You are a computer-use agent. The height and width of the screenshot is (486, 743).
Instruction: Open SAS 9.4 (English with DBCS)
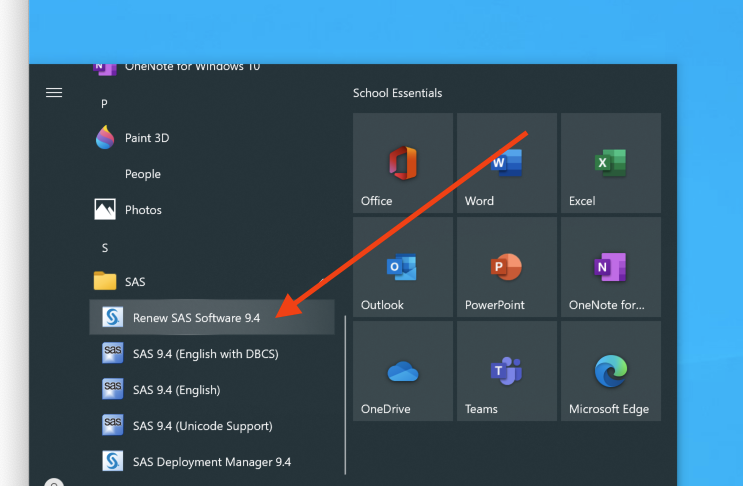(205, 354)
